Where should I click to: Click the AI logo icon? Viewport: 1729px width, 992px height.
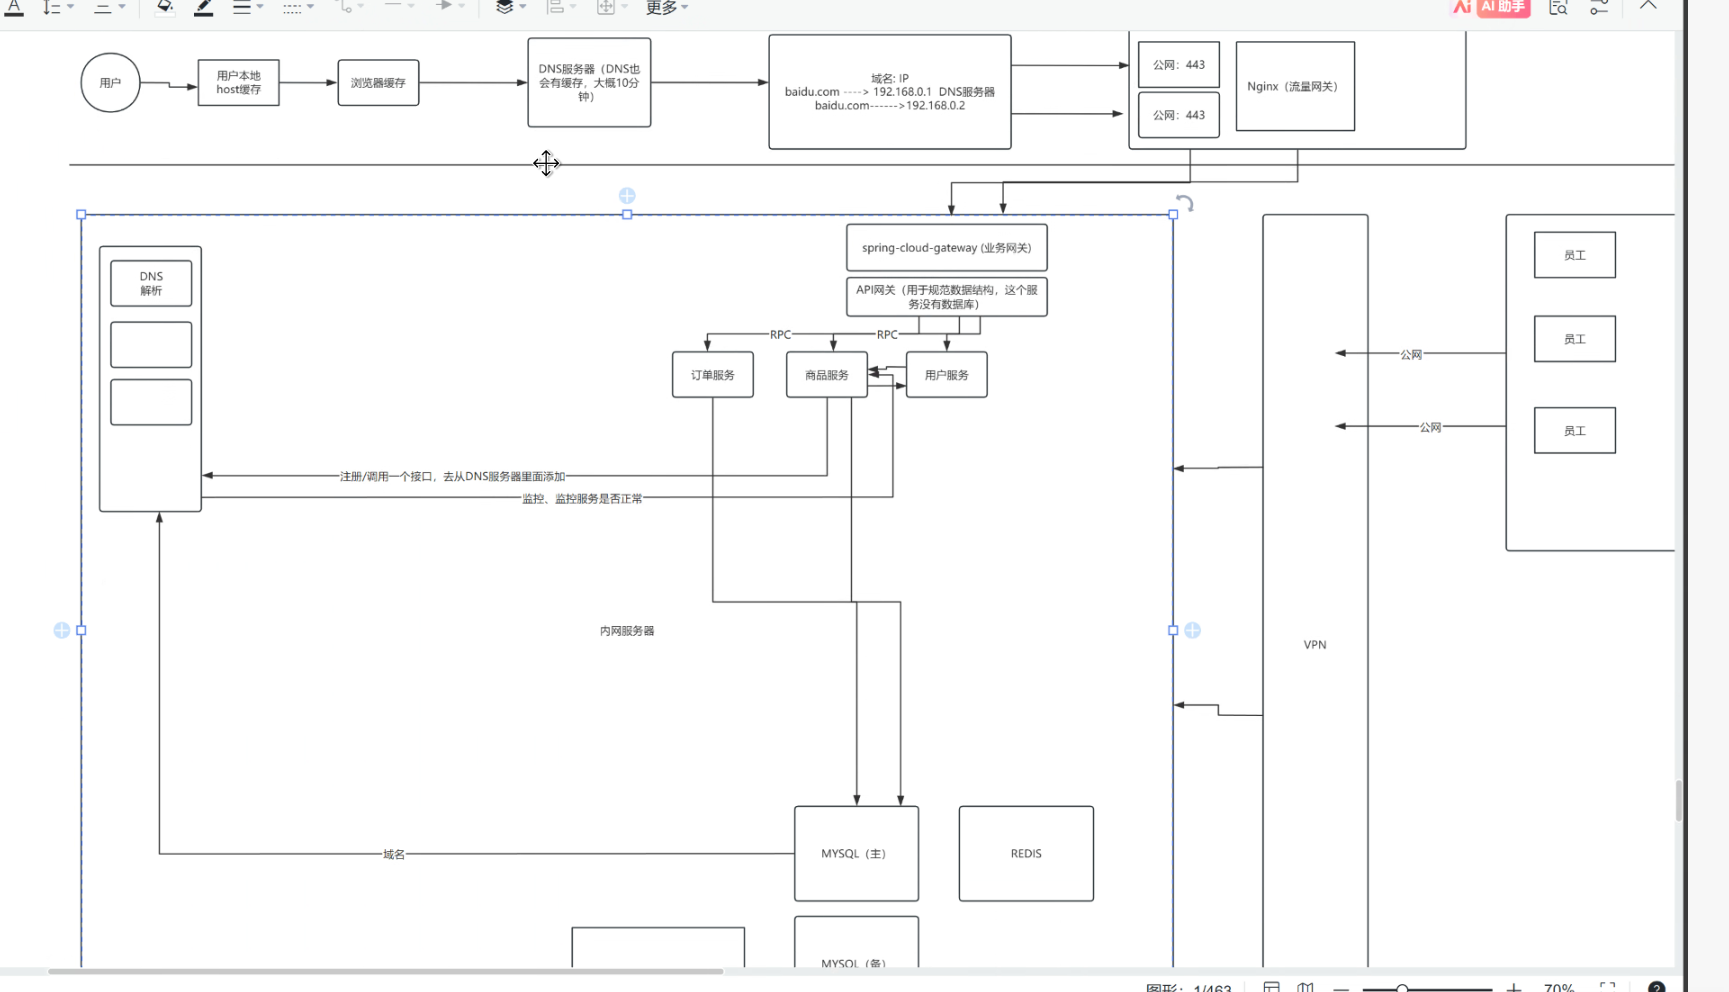tap(1461, 7)
